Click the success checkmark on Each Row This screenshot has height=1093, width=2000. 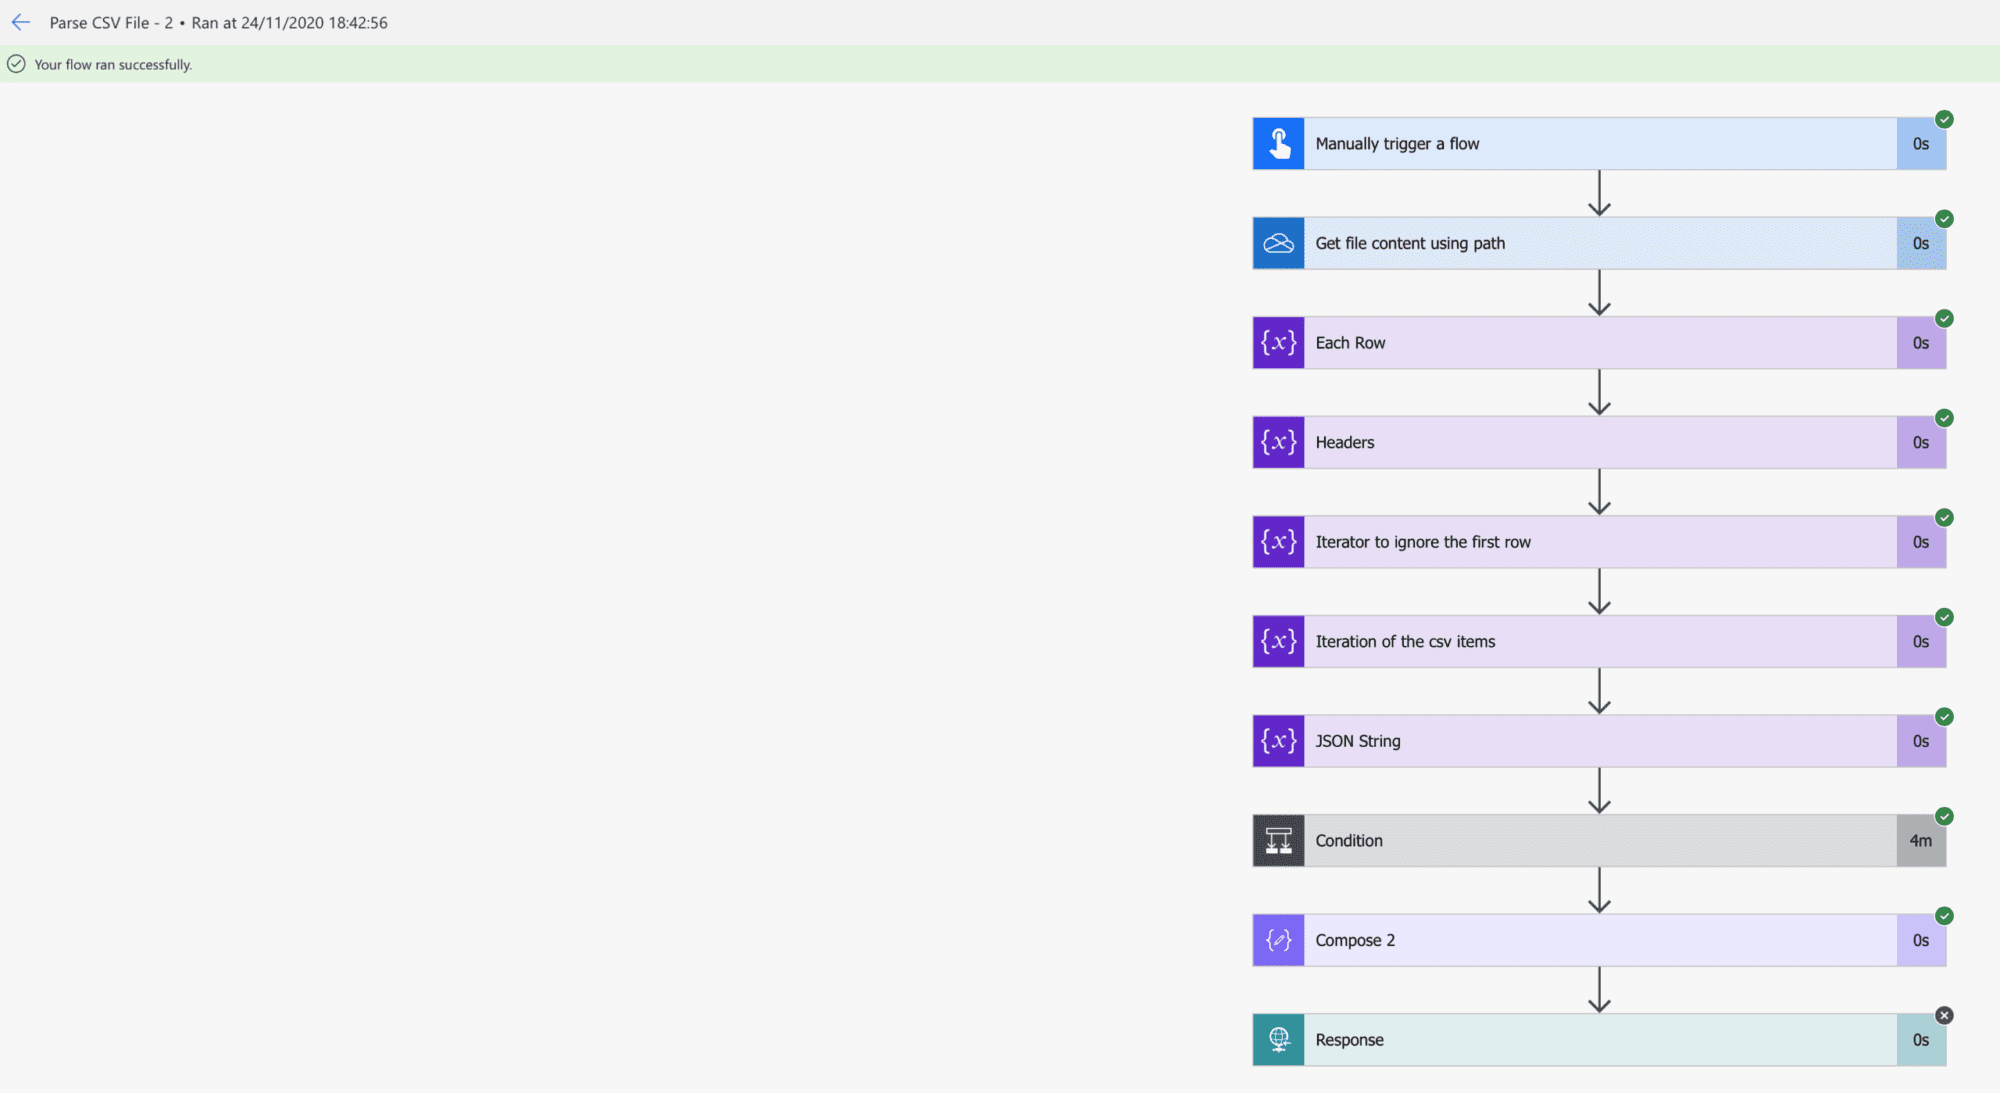click(x=1944, y=318)
